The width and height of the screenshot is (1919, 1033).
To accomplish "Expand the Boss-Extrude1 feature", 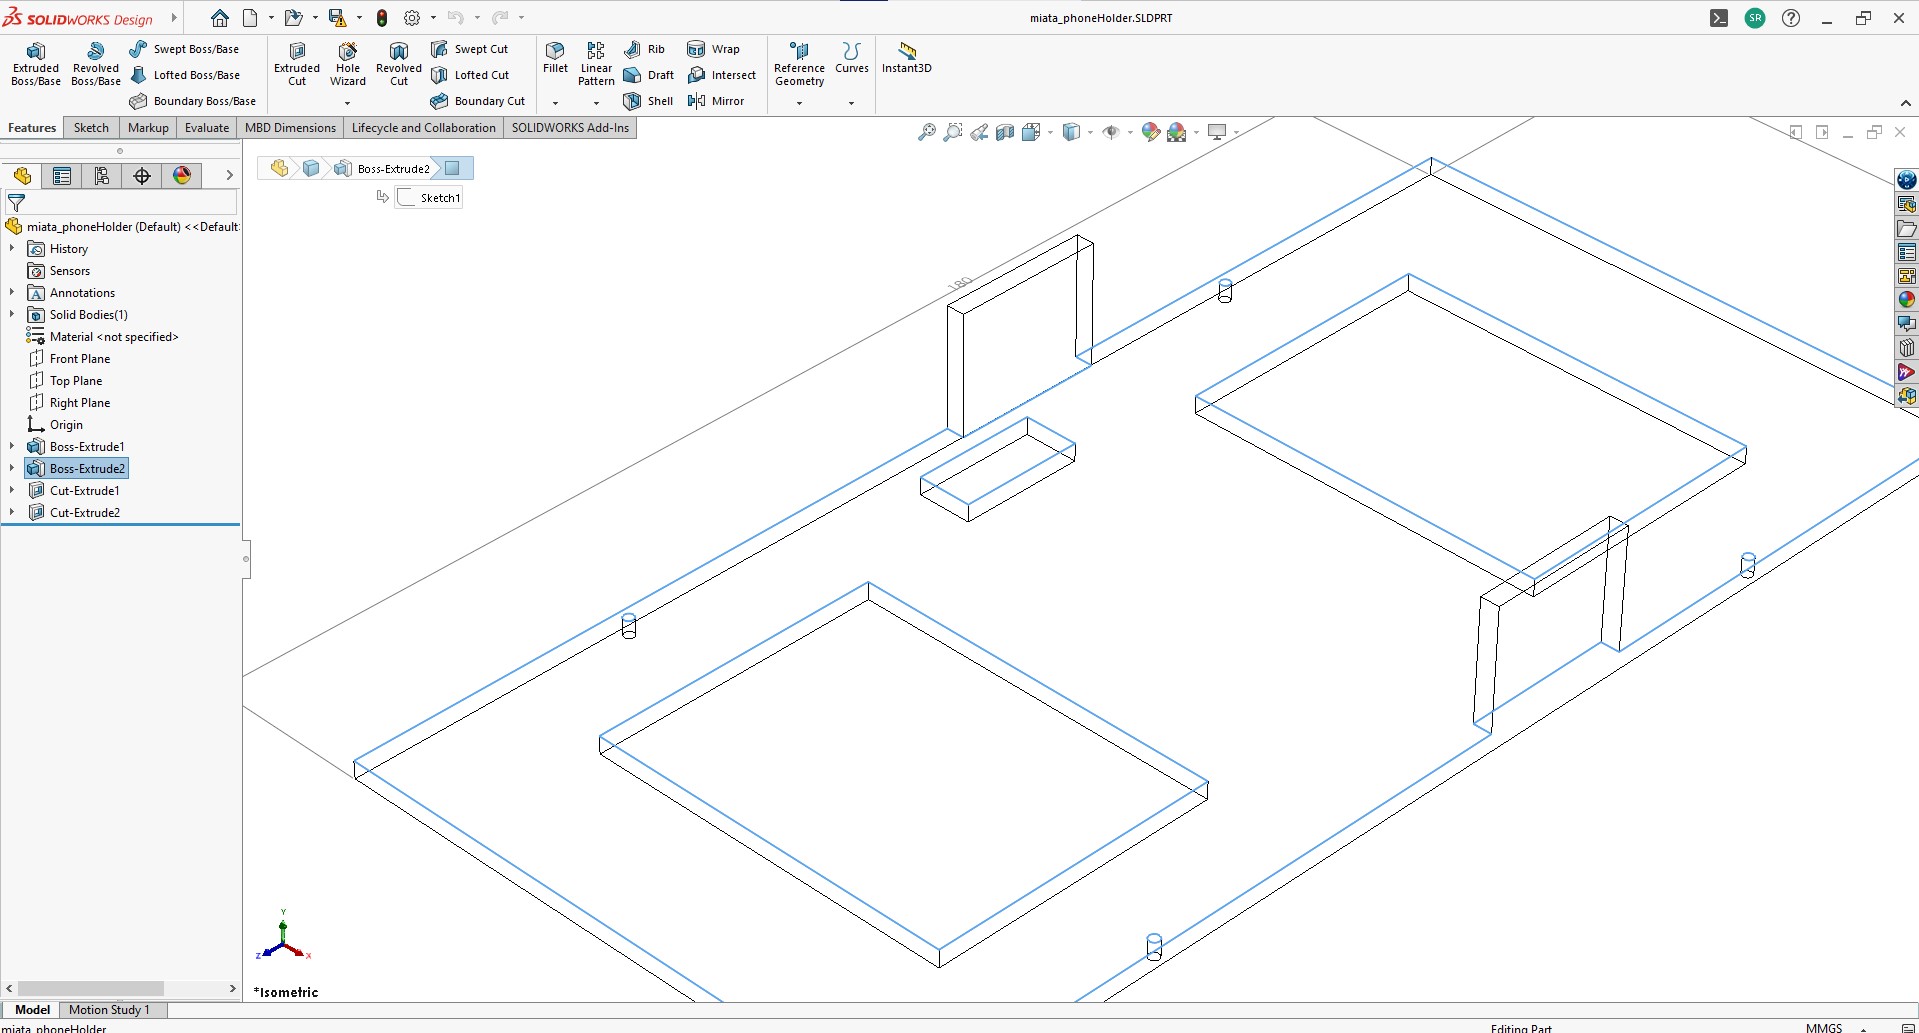I will point(12,446).
